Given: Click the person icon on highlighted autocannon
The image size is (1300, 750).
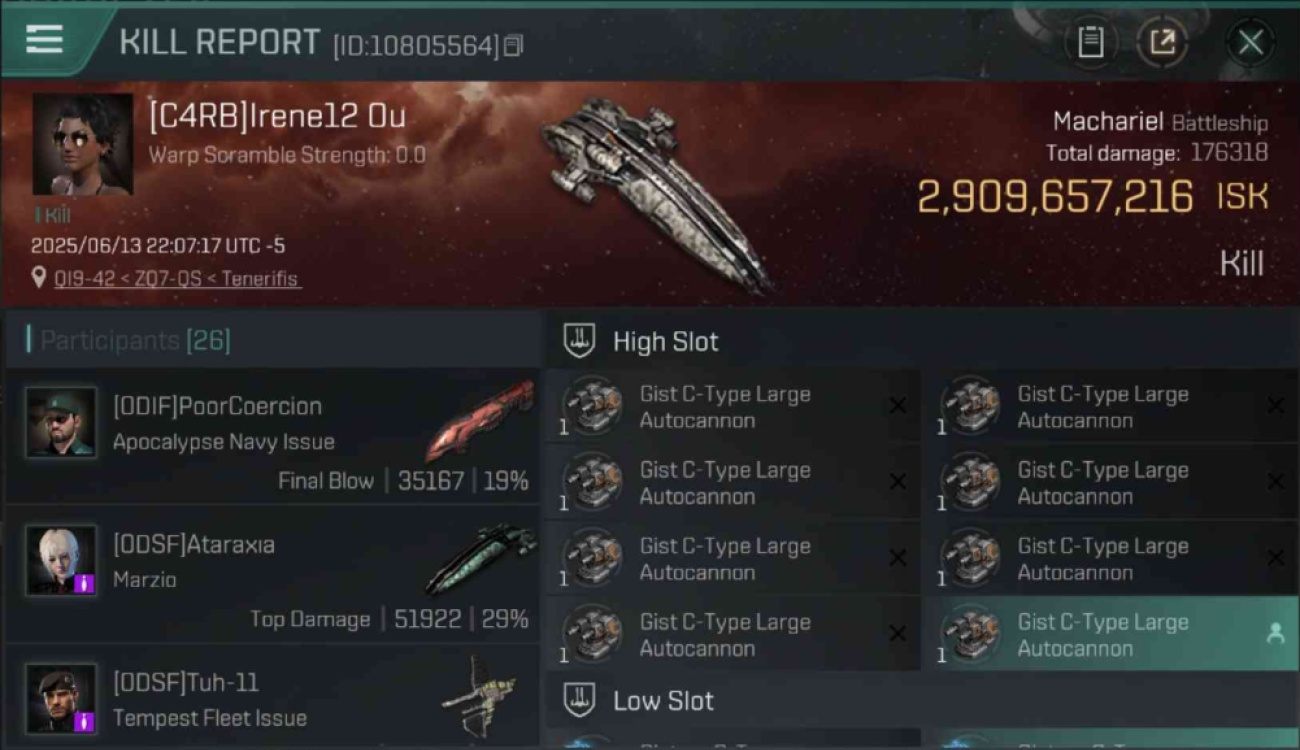Looking at the screenshot, I should (x=1275, y=633).
